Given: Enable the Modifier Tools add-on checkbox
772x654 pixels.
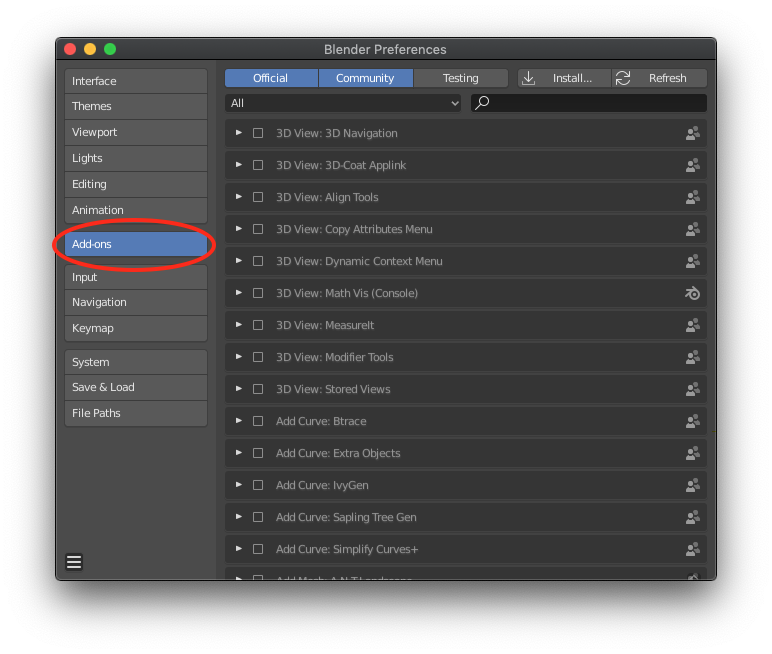Looking at the screenshot, I should (258, 357).
